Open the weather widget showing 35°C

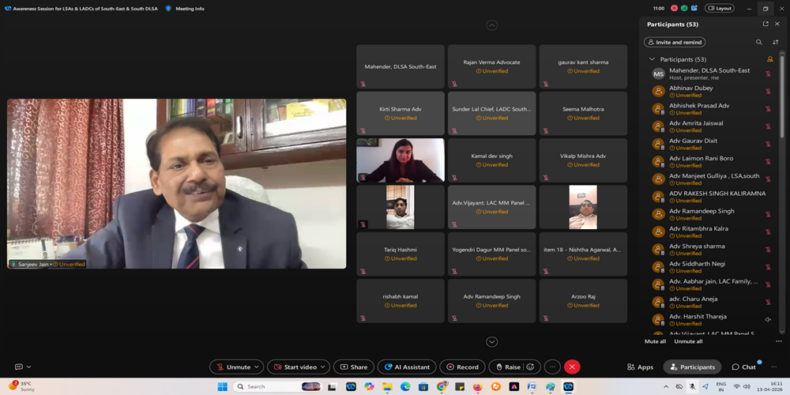click(21, 386)
